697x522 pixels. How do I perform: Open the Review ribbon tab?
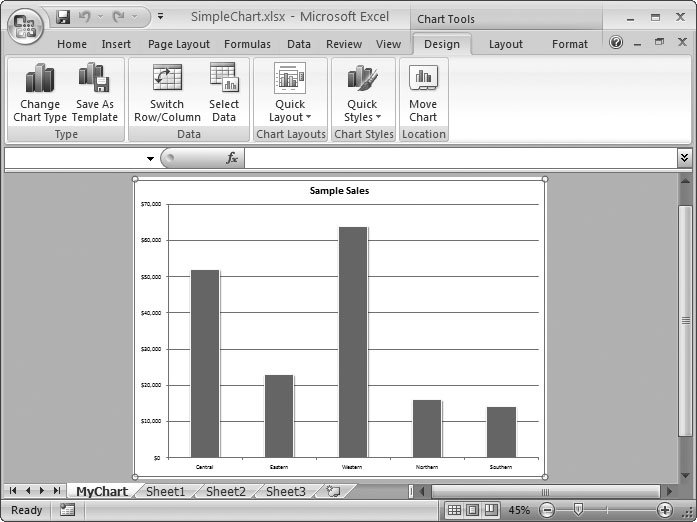tap(344, 44)
